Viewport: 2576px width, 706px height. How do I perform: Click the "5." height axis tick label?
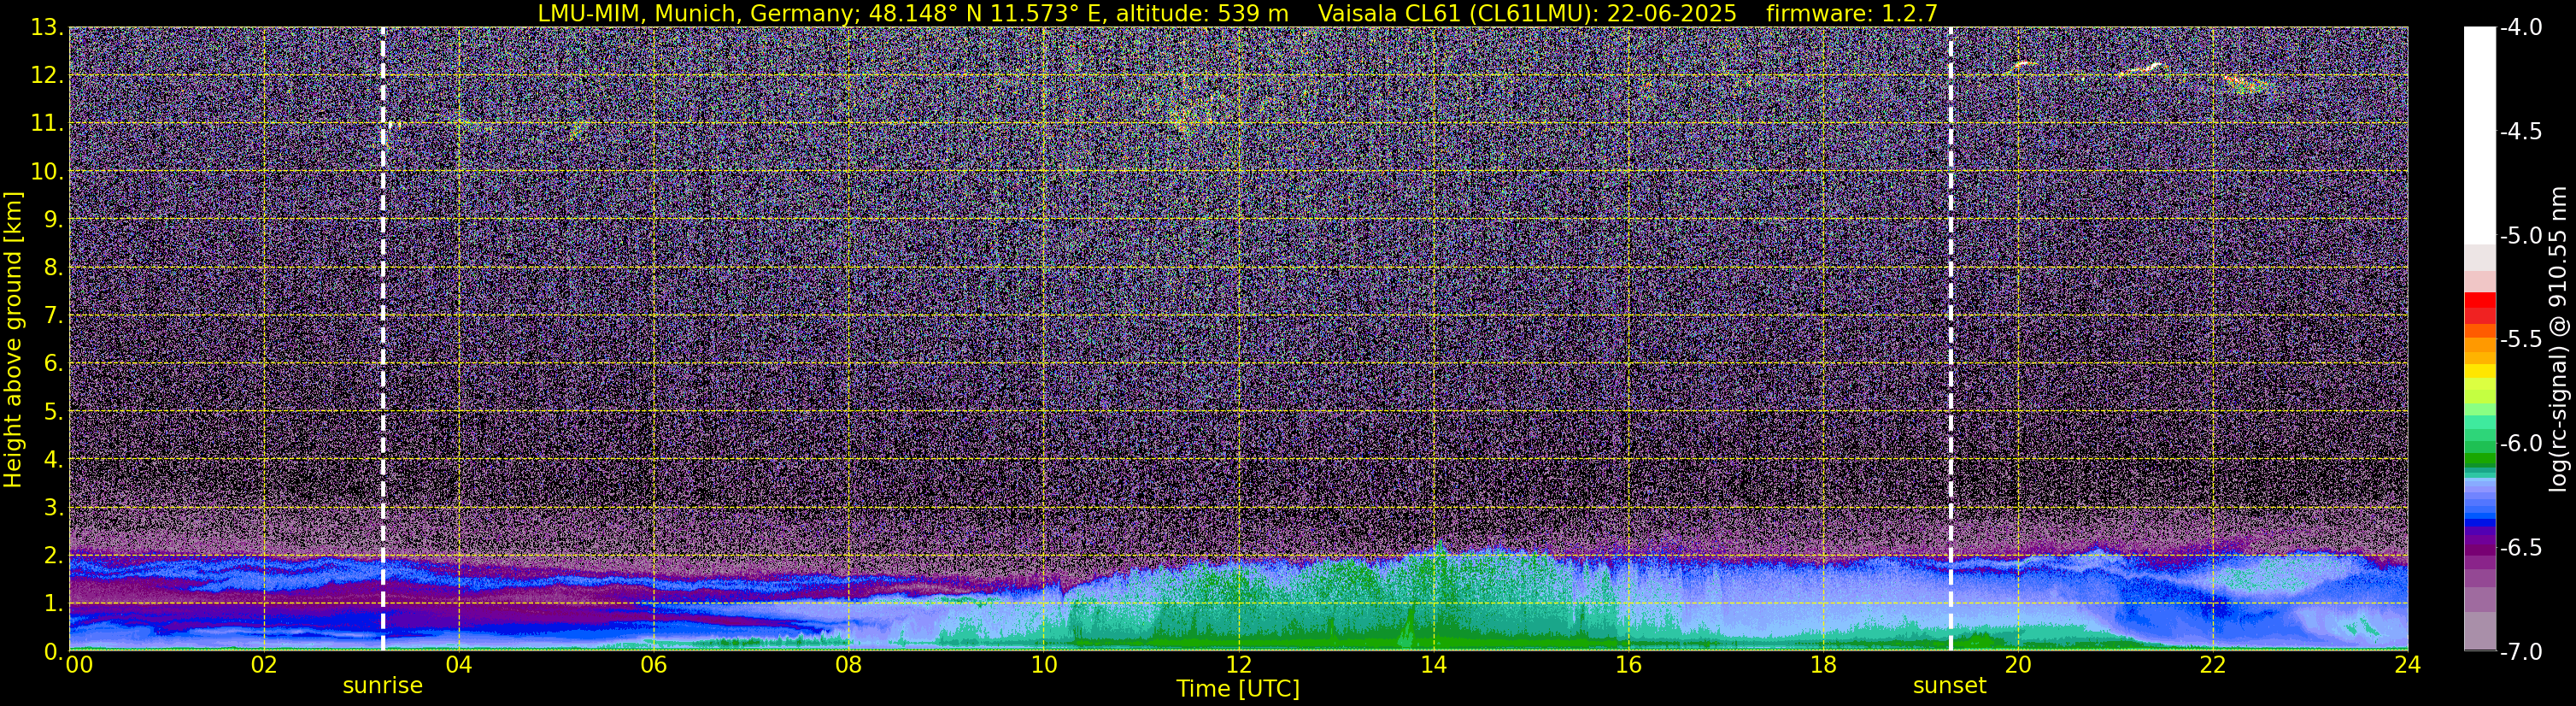(54, 412)
